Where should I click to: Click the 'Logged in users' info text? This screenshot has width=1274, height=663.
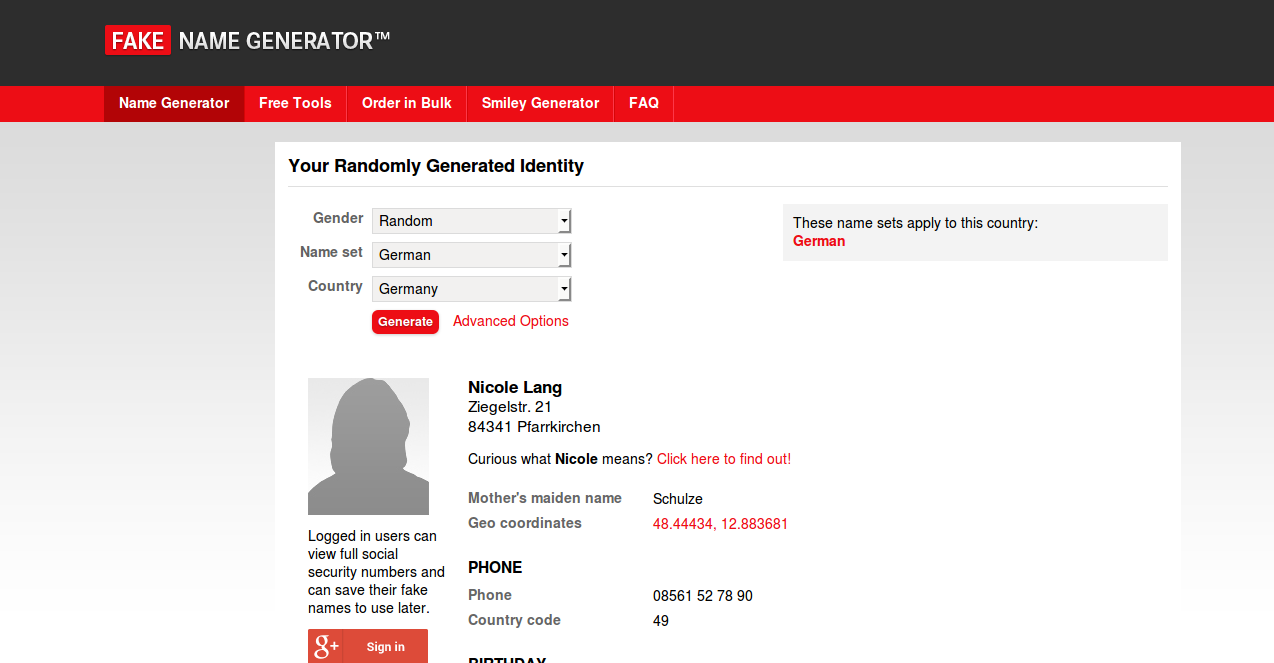[x=376, y=572]
